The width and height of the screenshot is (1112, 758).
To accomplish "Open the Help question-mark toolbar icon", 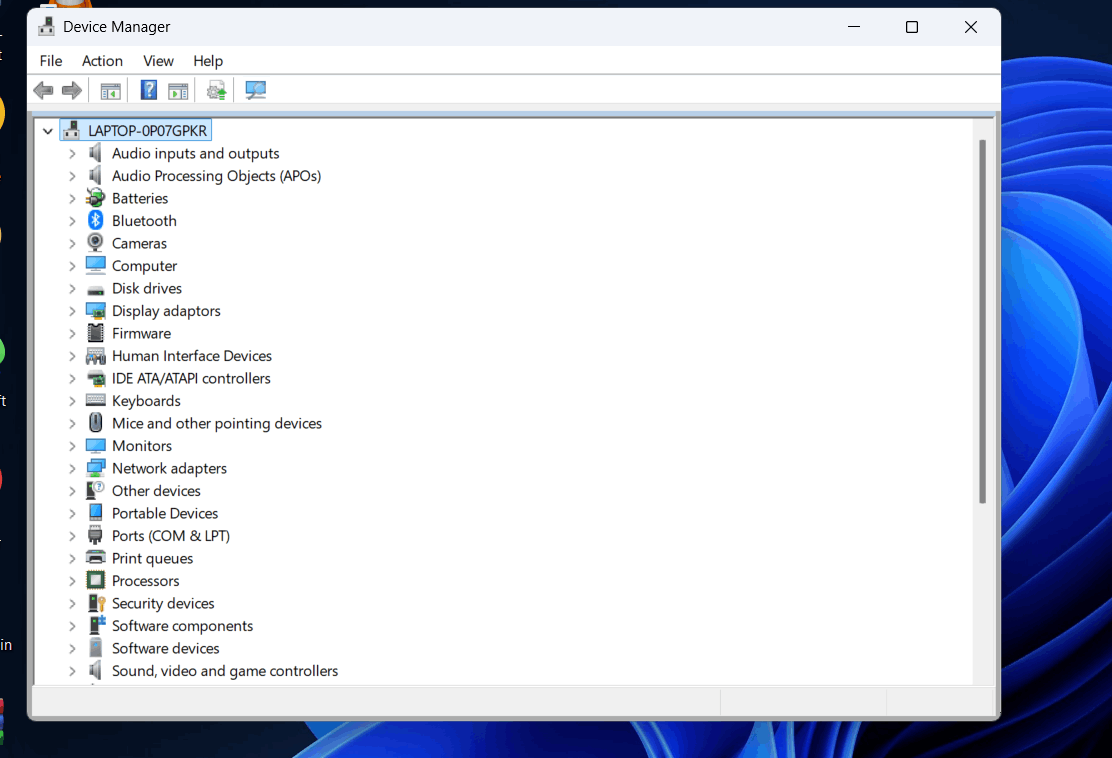I will pos(149,90).
